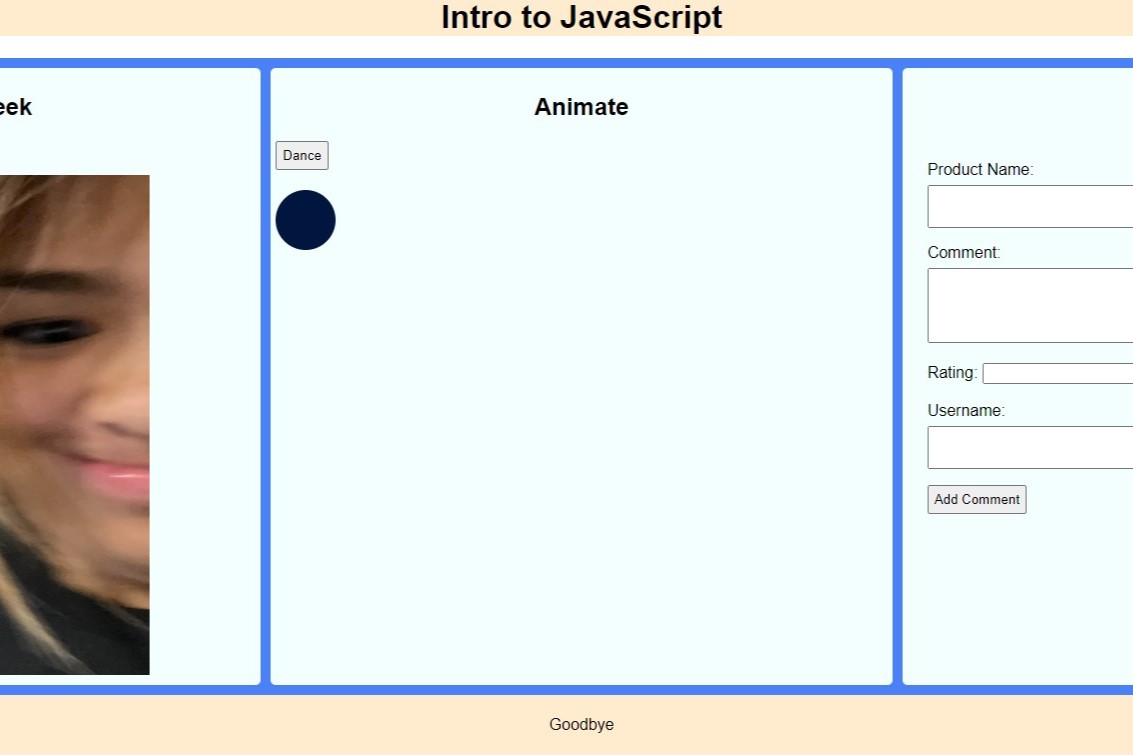Viewport: 1133px width, 755px height.
Task: Click the Goodbye footer text
Action: [582, 725]
